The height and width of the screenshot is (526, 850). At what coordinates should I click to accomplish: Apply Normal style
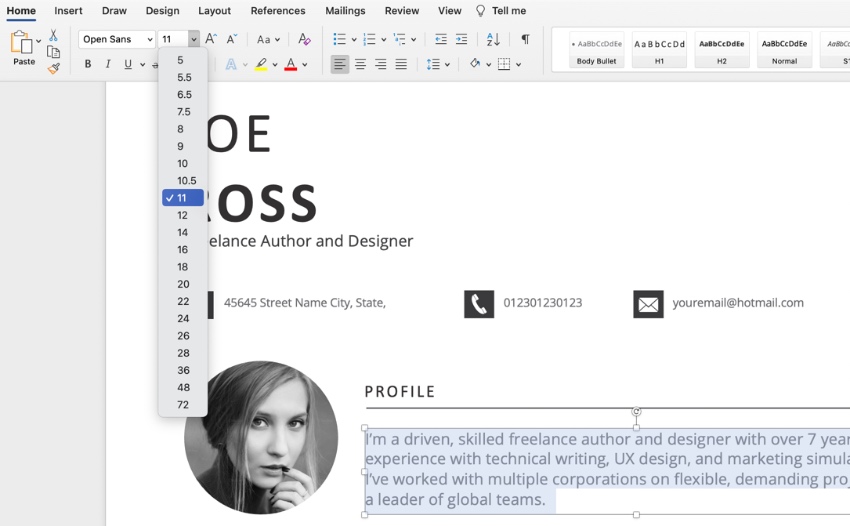pyautogui.click(x=784, y=50)
